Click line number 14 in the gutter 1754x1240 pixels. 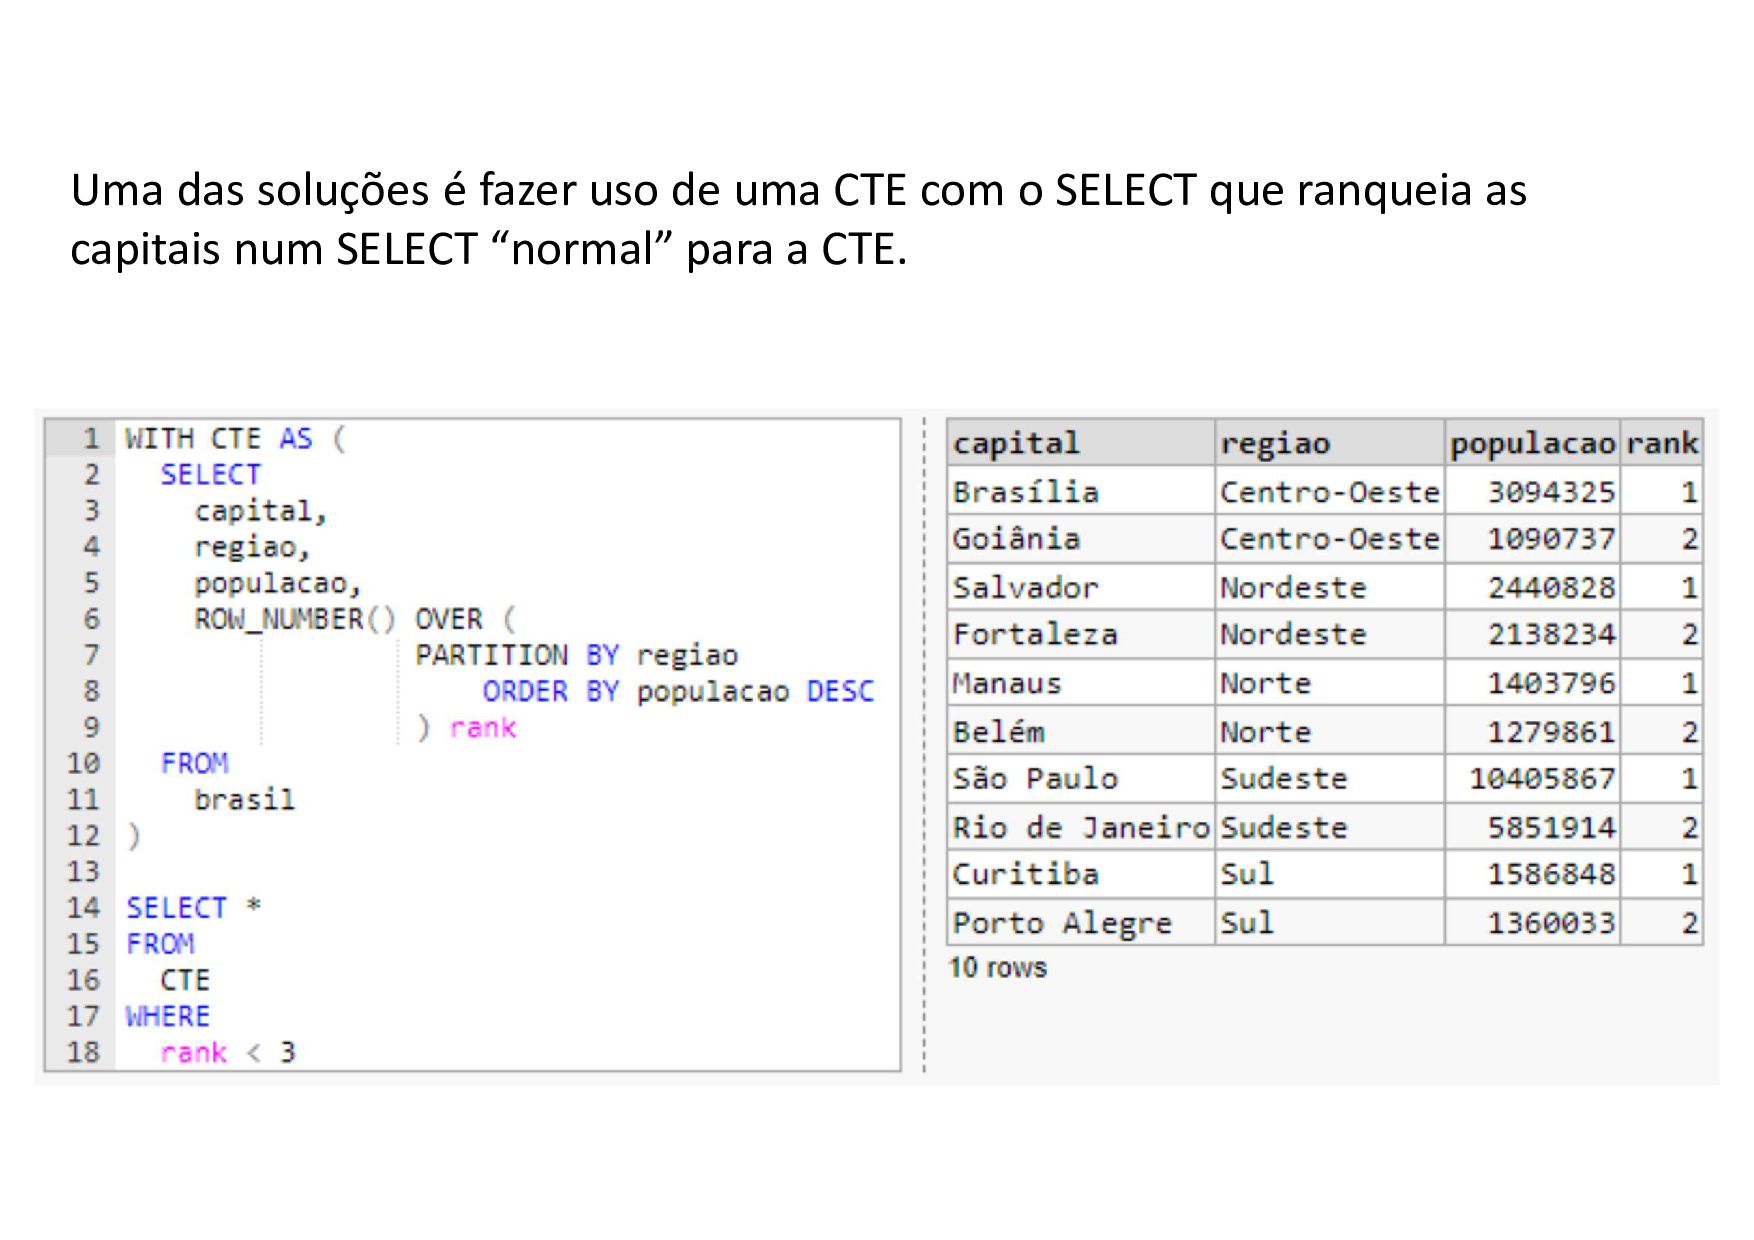point(84,908)
